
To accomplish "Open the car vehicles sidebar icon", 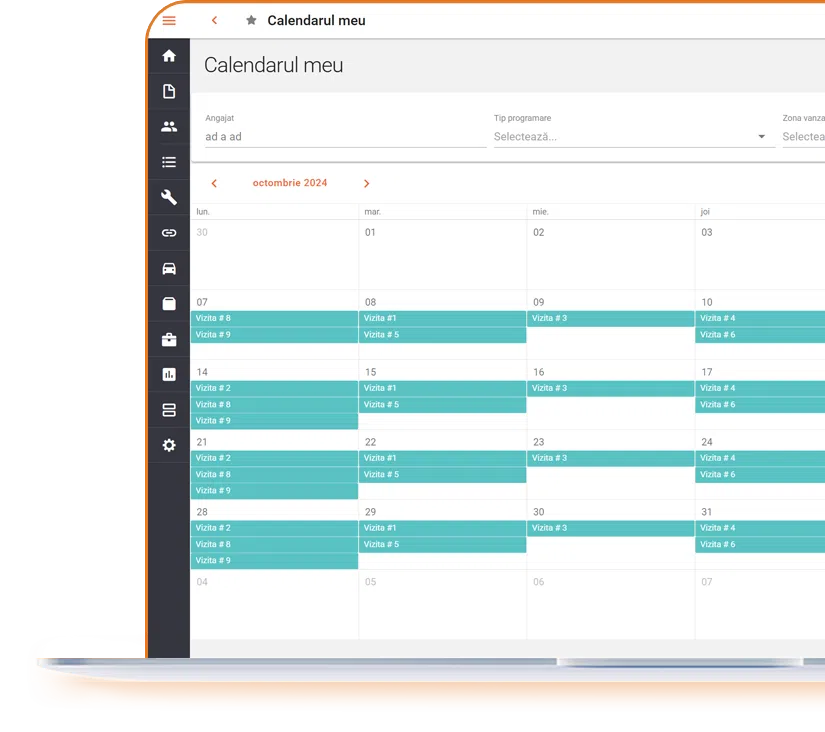I will (169, 268).
